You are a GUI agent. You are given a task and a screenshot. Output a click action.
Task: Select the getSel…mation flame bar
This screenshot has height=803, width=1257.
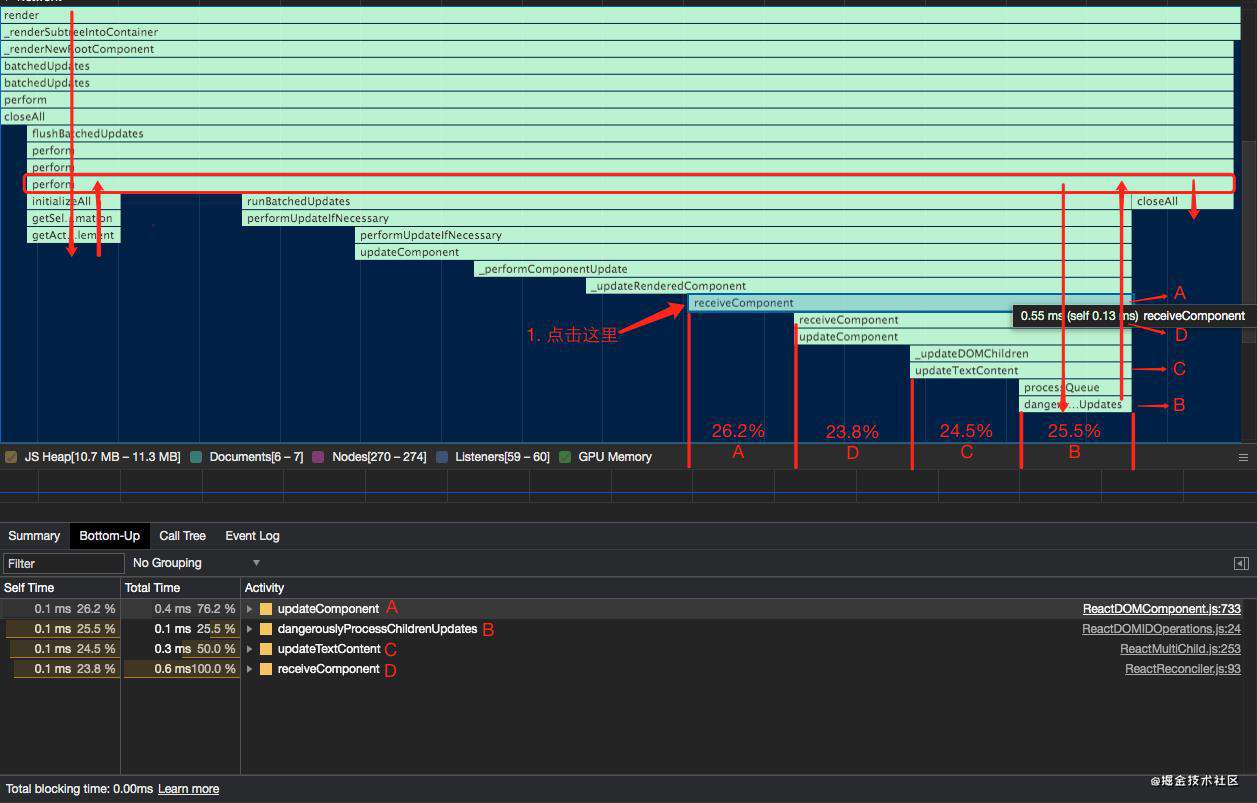[74, 218]
